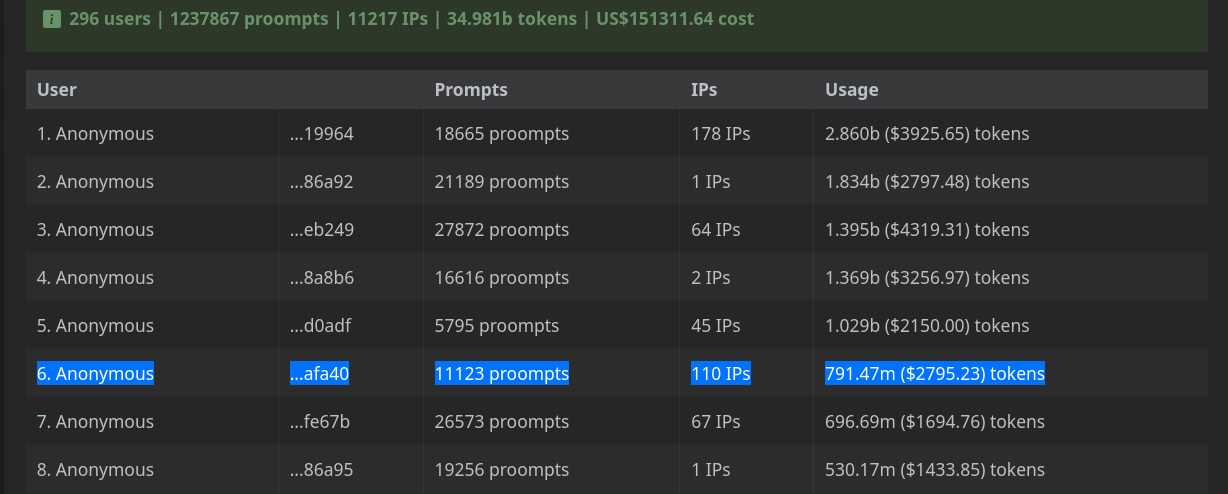Click the Usage column header
This screenshot has height=494, width=1228.
pyautogui.click(x=852, y=89)
